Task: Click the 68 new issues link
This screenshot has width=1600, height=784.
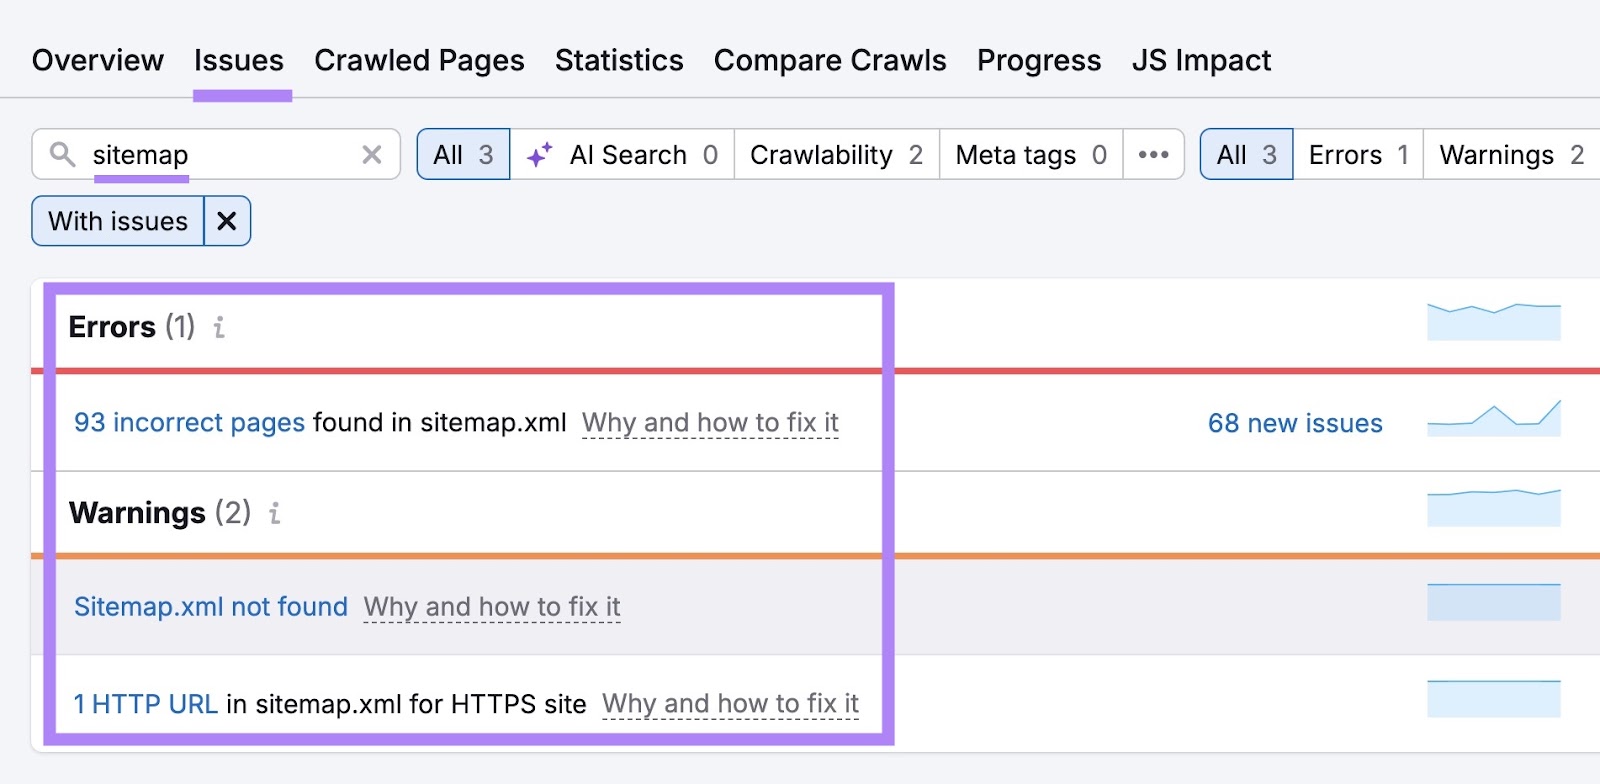Action: click(1294, 423)
